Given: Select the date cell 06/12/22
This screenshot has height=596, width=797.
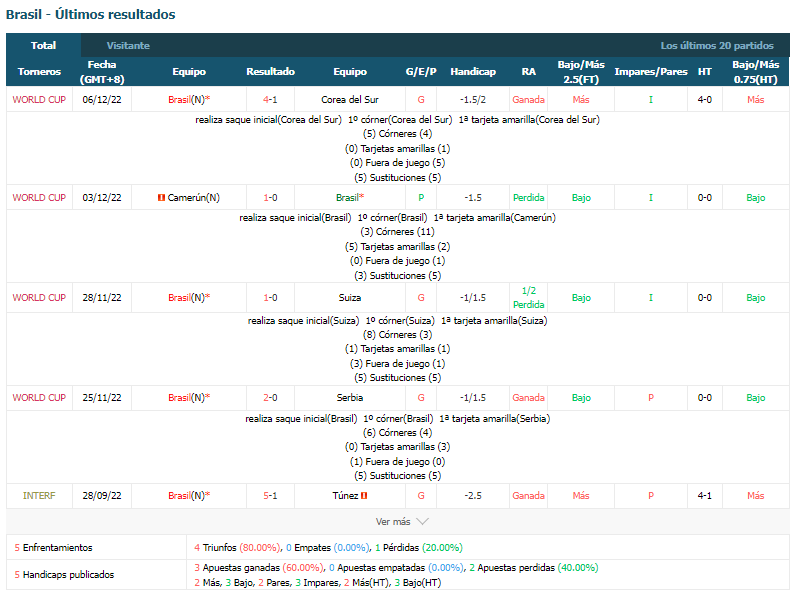Looking at the screenshot, I should pos(102,100).
